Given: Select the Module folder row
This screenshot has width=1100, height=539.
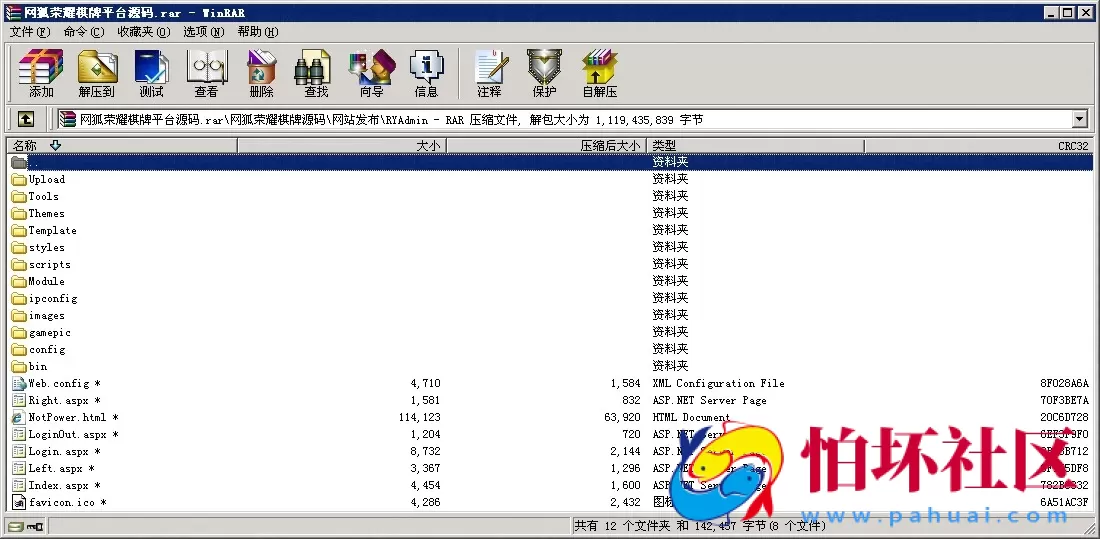Looking at the screenshot, I should pyautogui.click(x=550, y=281).
